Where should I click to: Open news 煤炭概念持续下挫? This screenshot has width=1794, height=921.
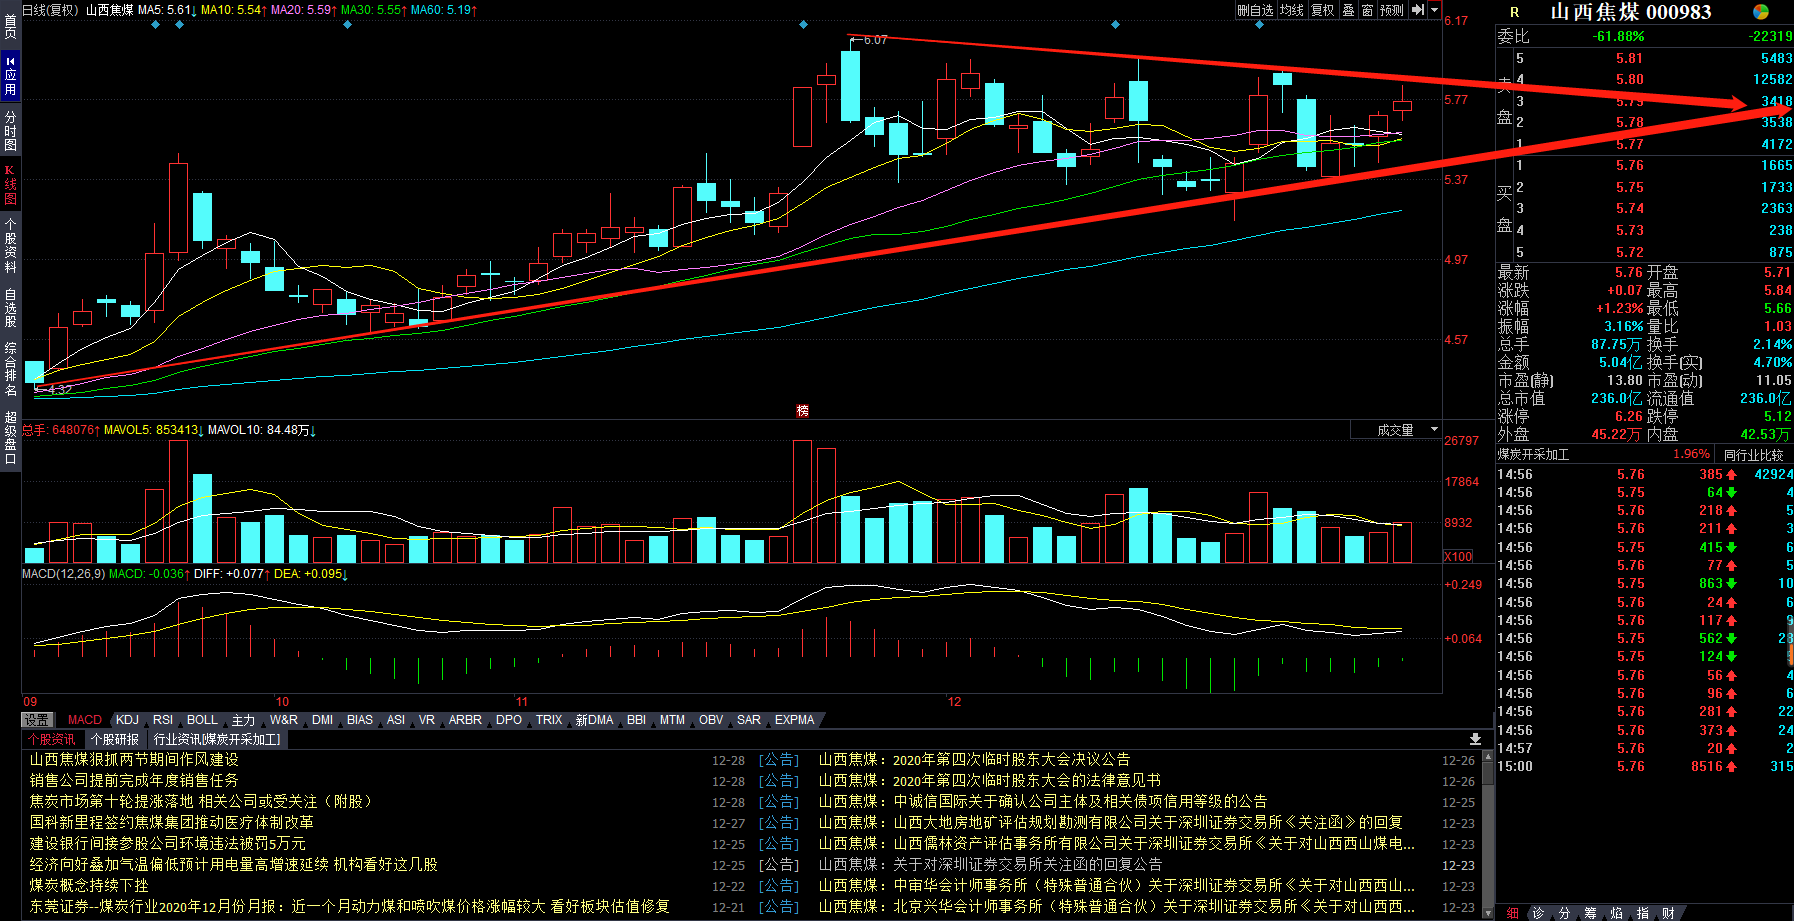tap(89, 886)
